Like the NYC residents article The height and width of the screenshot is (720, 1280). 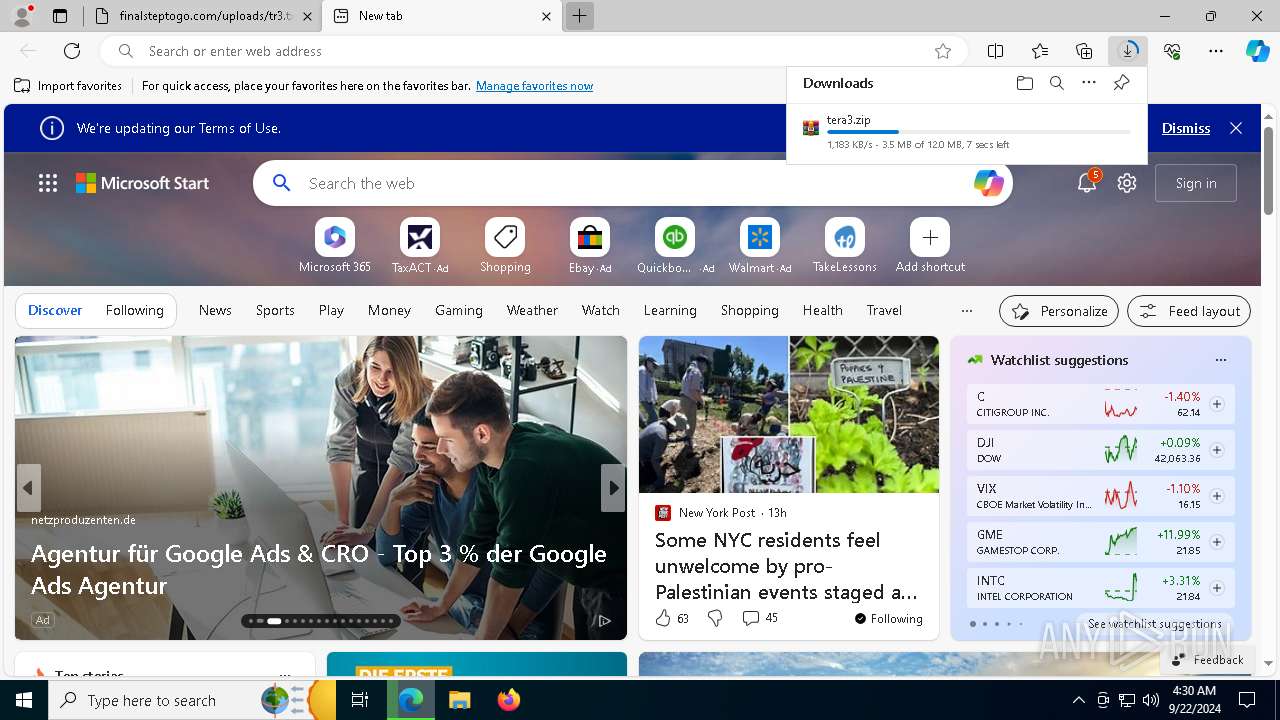(663, 618)
